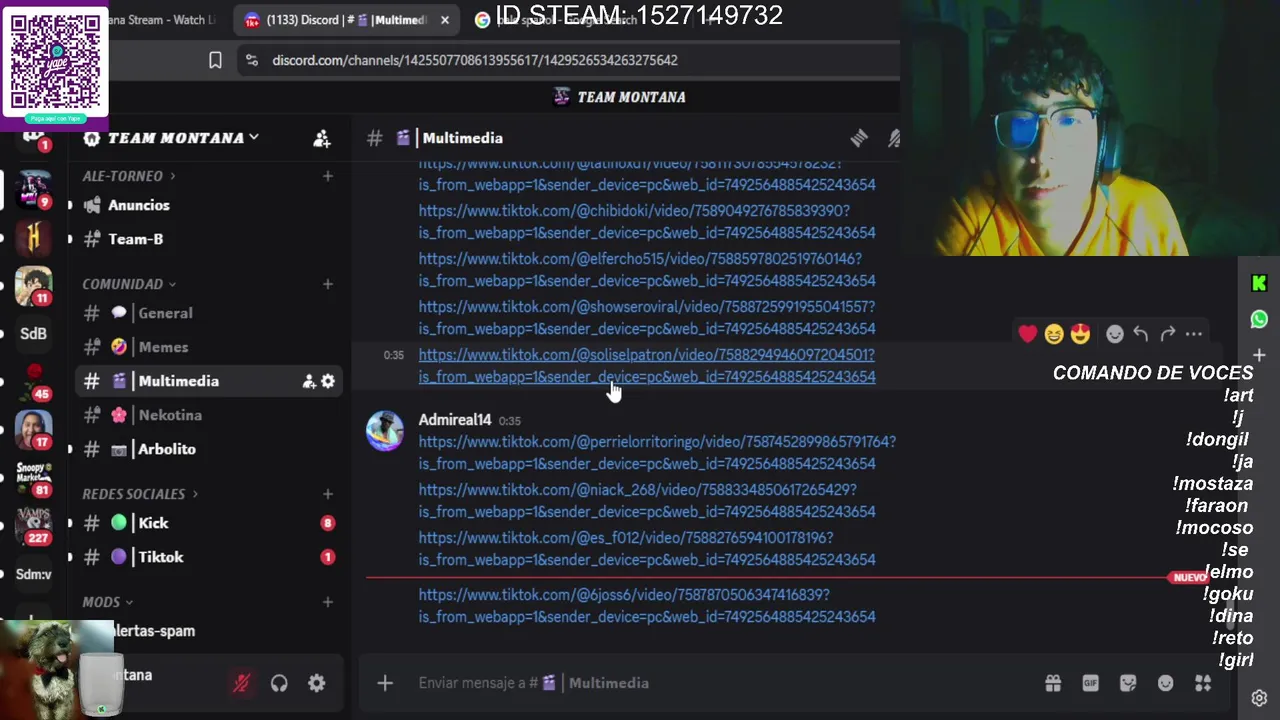1280x720 pixels.
Task: Click the browser bookmark icon
Action: (215, 61)
